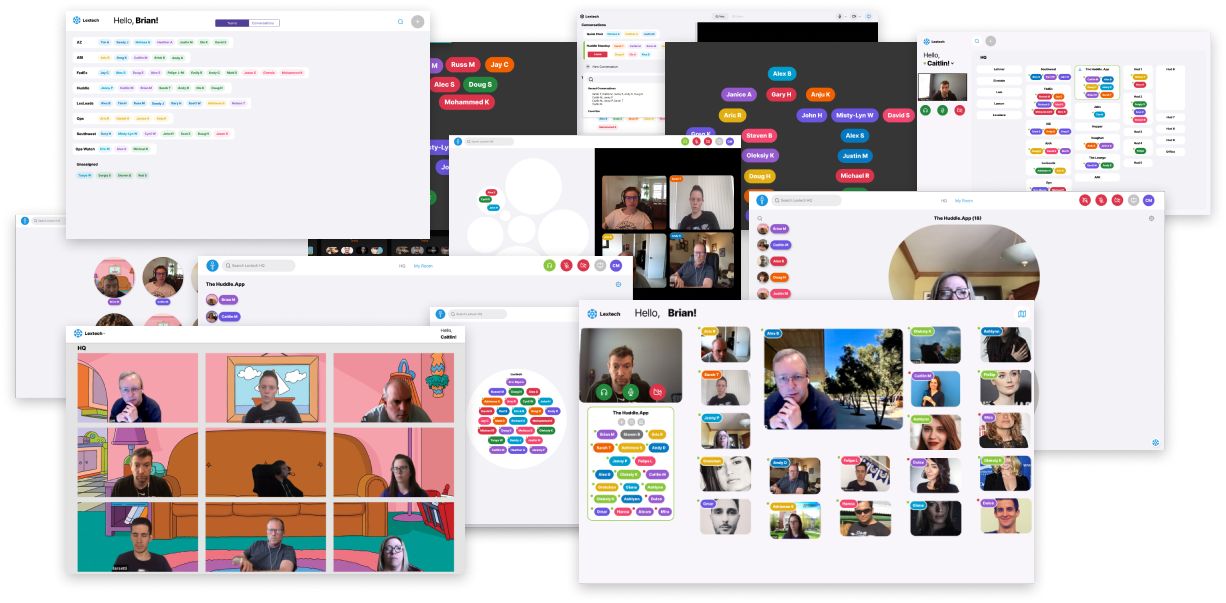Viewport: 1226px width, 603px height.
Task: Select the Omar video thumbnail in Brian's gallery
Action: click(x=726, y=517)
